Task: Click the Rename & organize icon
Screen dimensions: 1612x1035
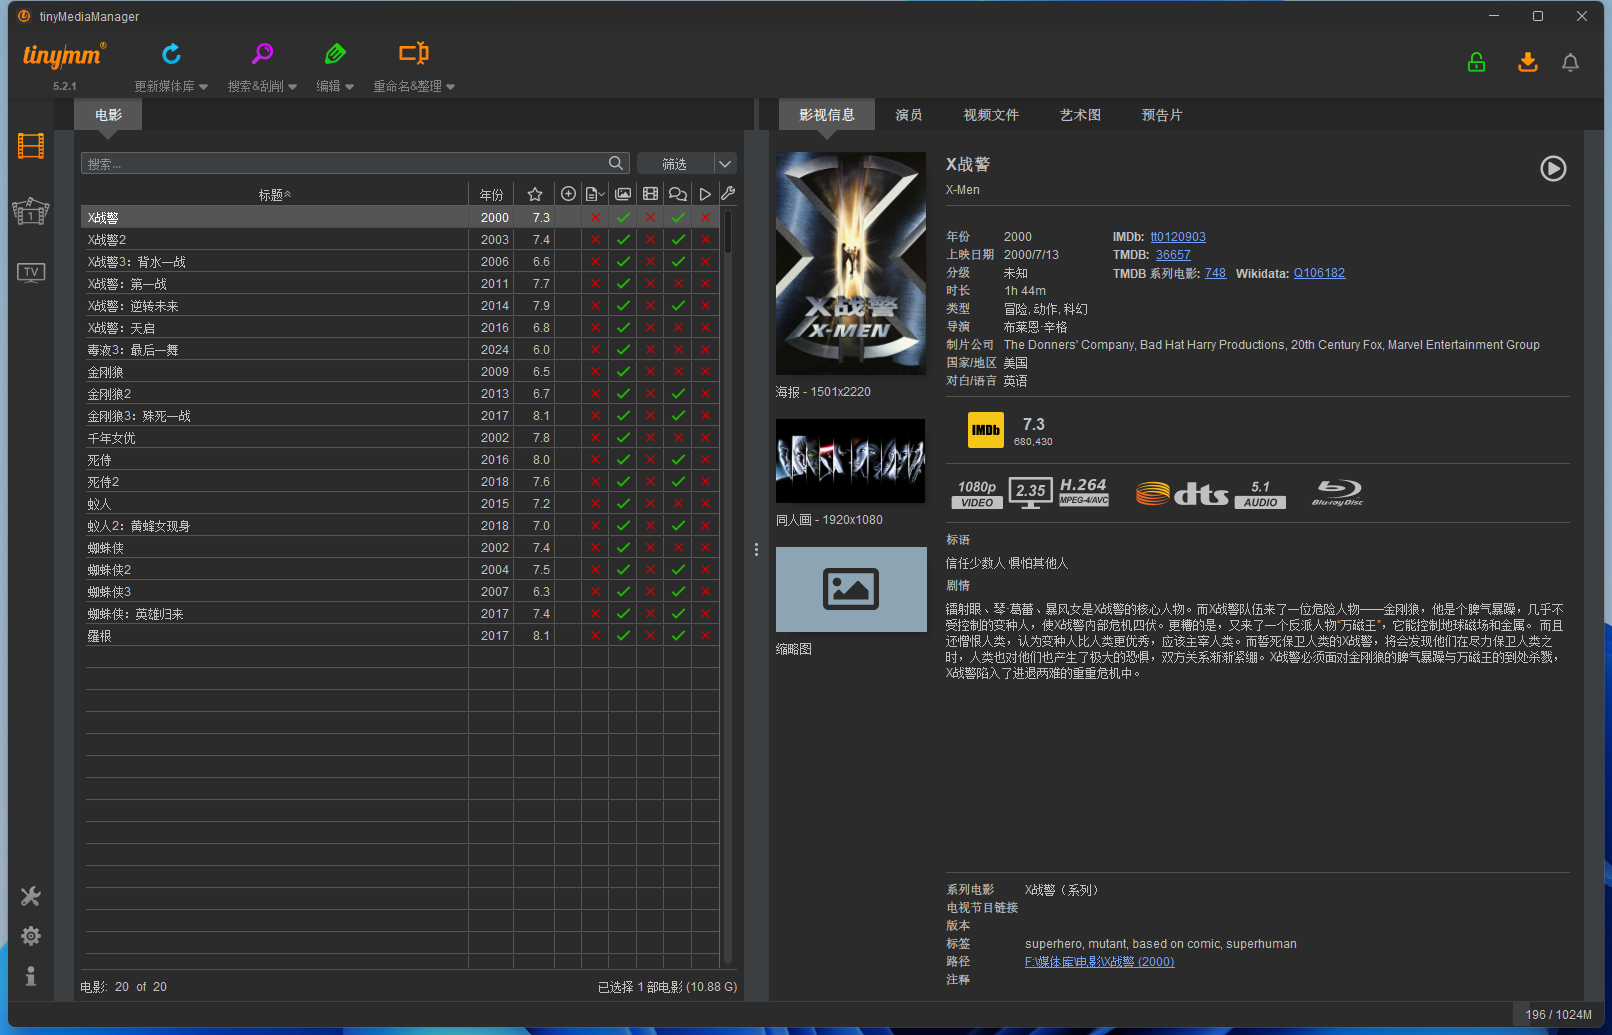Action: click(x=413, y=54)
